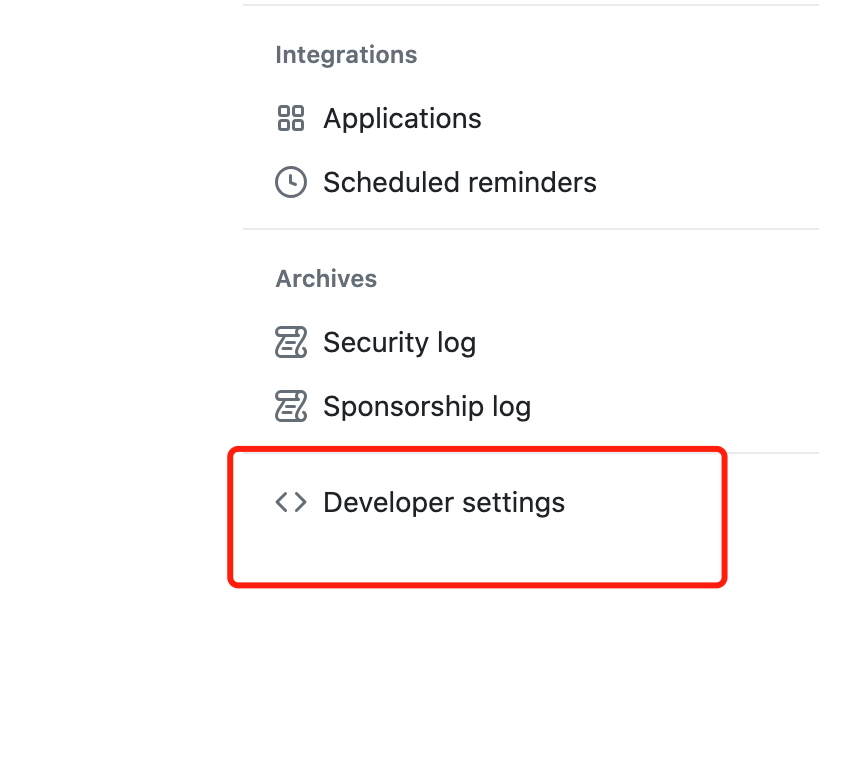Click the Integrations section heading

pos(346,55)
